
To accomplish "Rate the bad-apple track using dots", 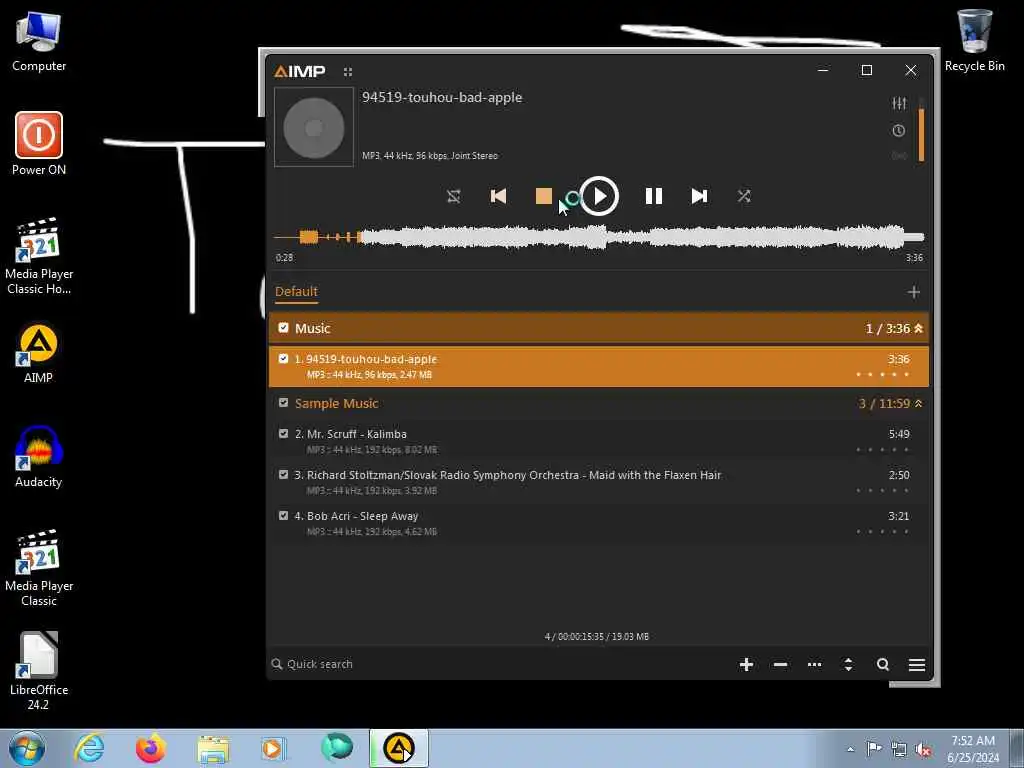I will point(882,375).
